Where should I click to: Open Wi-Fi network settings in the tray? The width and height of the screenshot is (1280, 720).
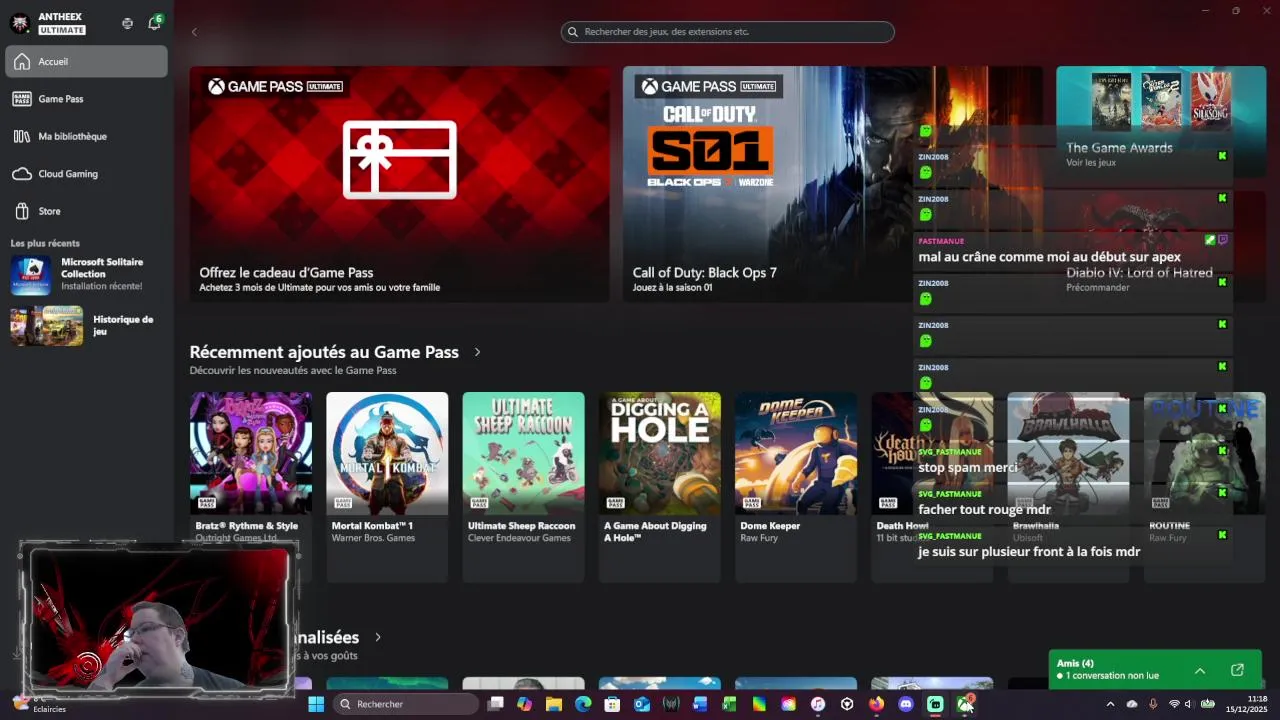(x=1174, y=704)
